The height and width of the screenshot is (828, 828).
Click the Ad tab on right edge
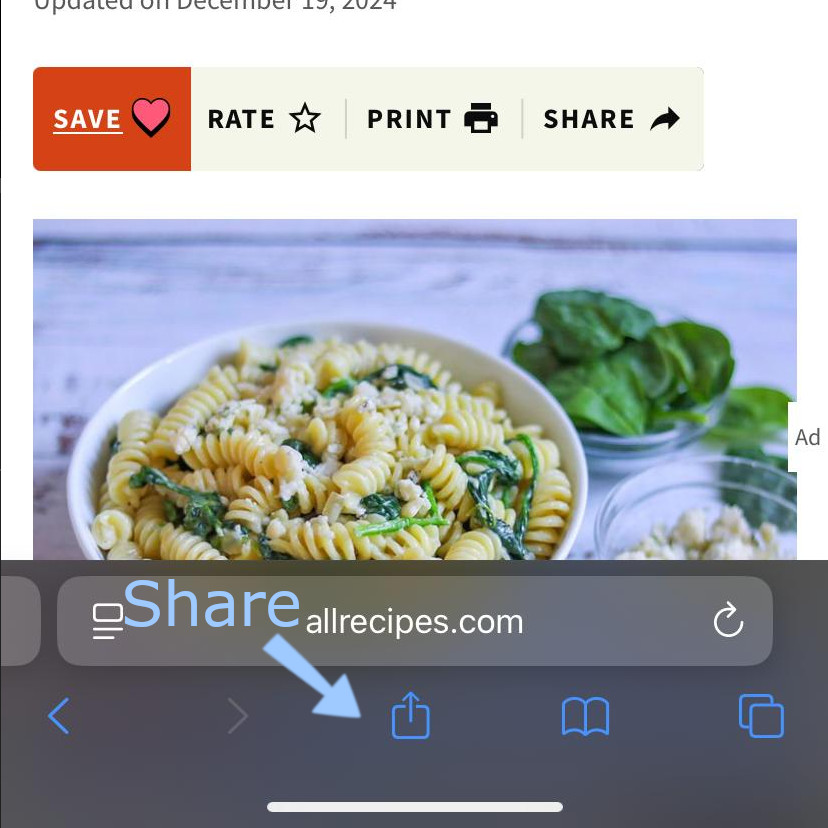pyautogui.click(x=807, y=437)
